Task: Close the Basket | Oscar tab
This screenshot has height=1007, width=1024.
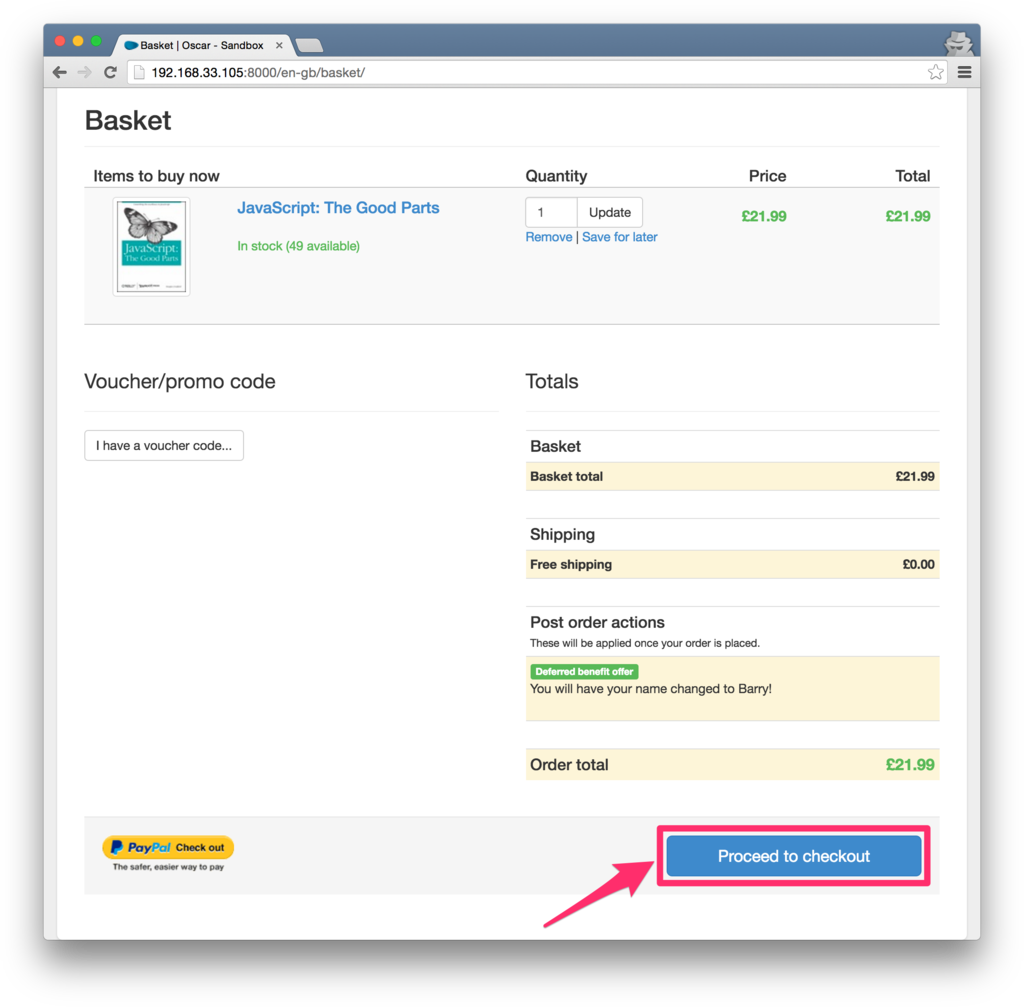Action: pos(279,45)
